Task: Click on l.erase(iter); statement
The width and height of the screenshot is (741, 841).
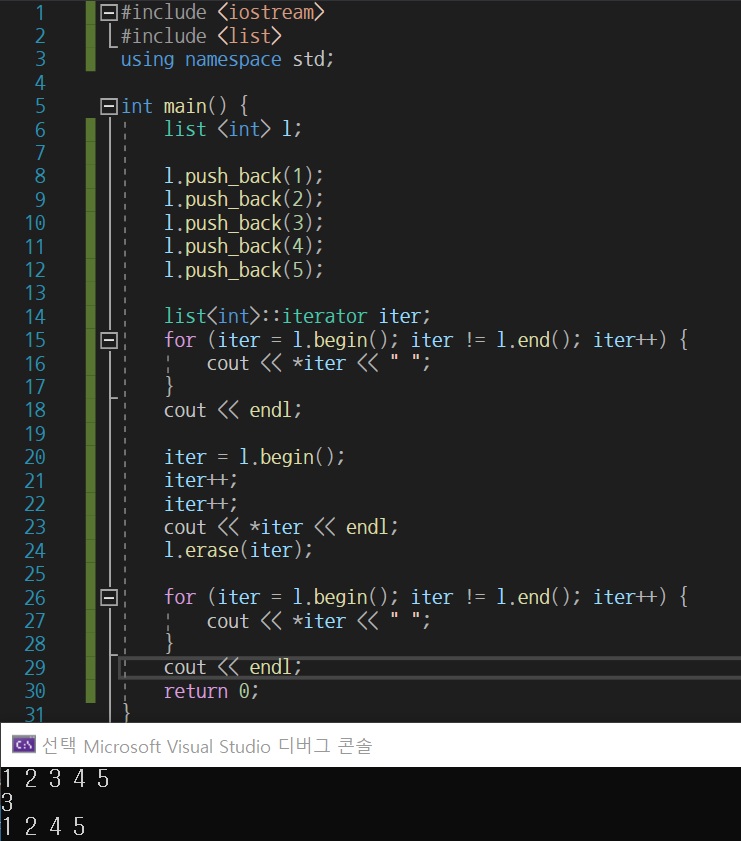Action: (x=238, y=550)
